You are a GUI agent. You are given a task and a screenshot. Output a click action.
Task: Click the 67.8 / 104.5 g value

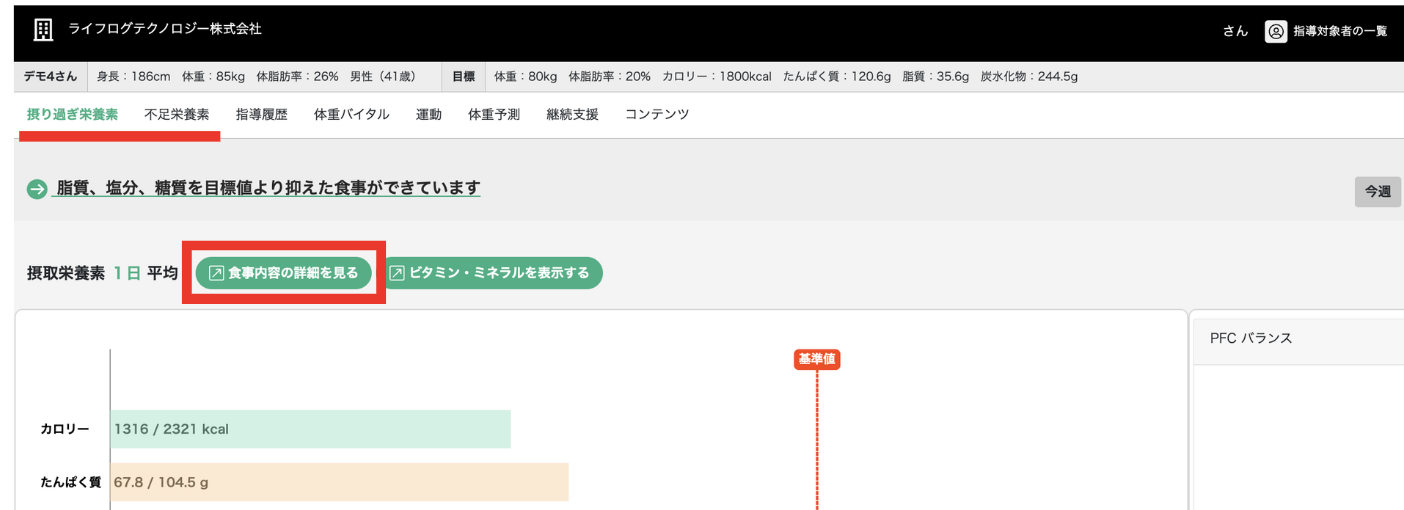[x=161, y=482]
